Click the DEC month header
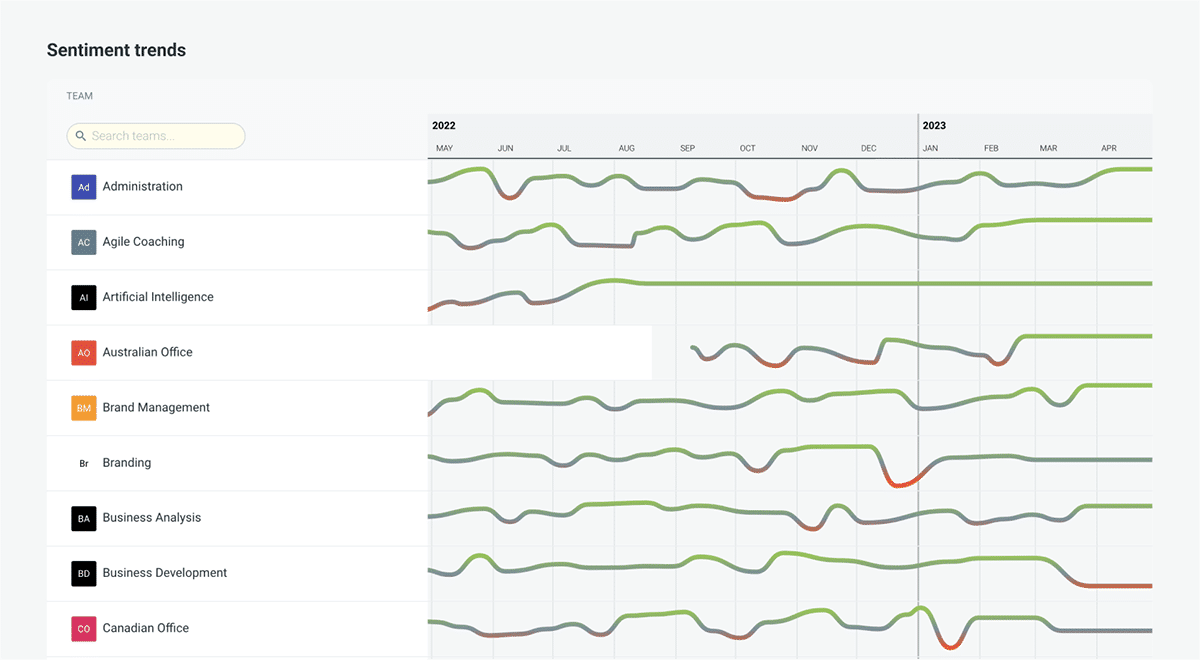Screen dimensions: 1200x660 click(868, 149)
